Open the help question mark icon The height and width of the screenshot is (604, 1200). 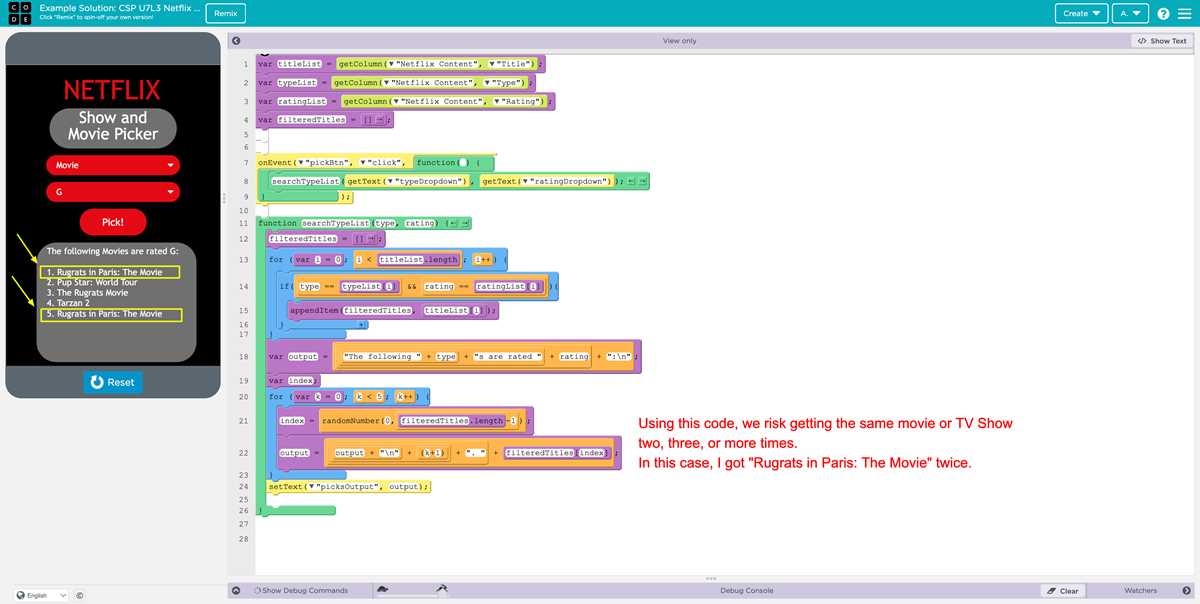pos(1164,13)
